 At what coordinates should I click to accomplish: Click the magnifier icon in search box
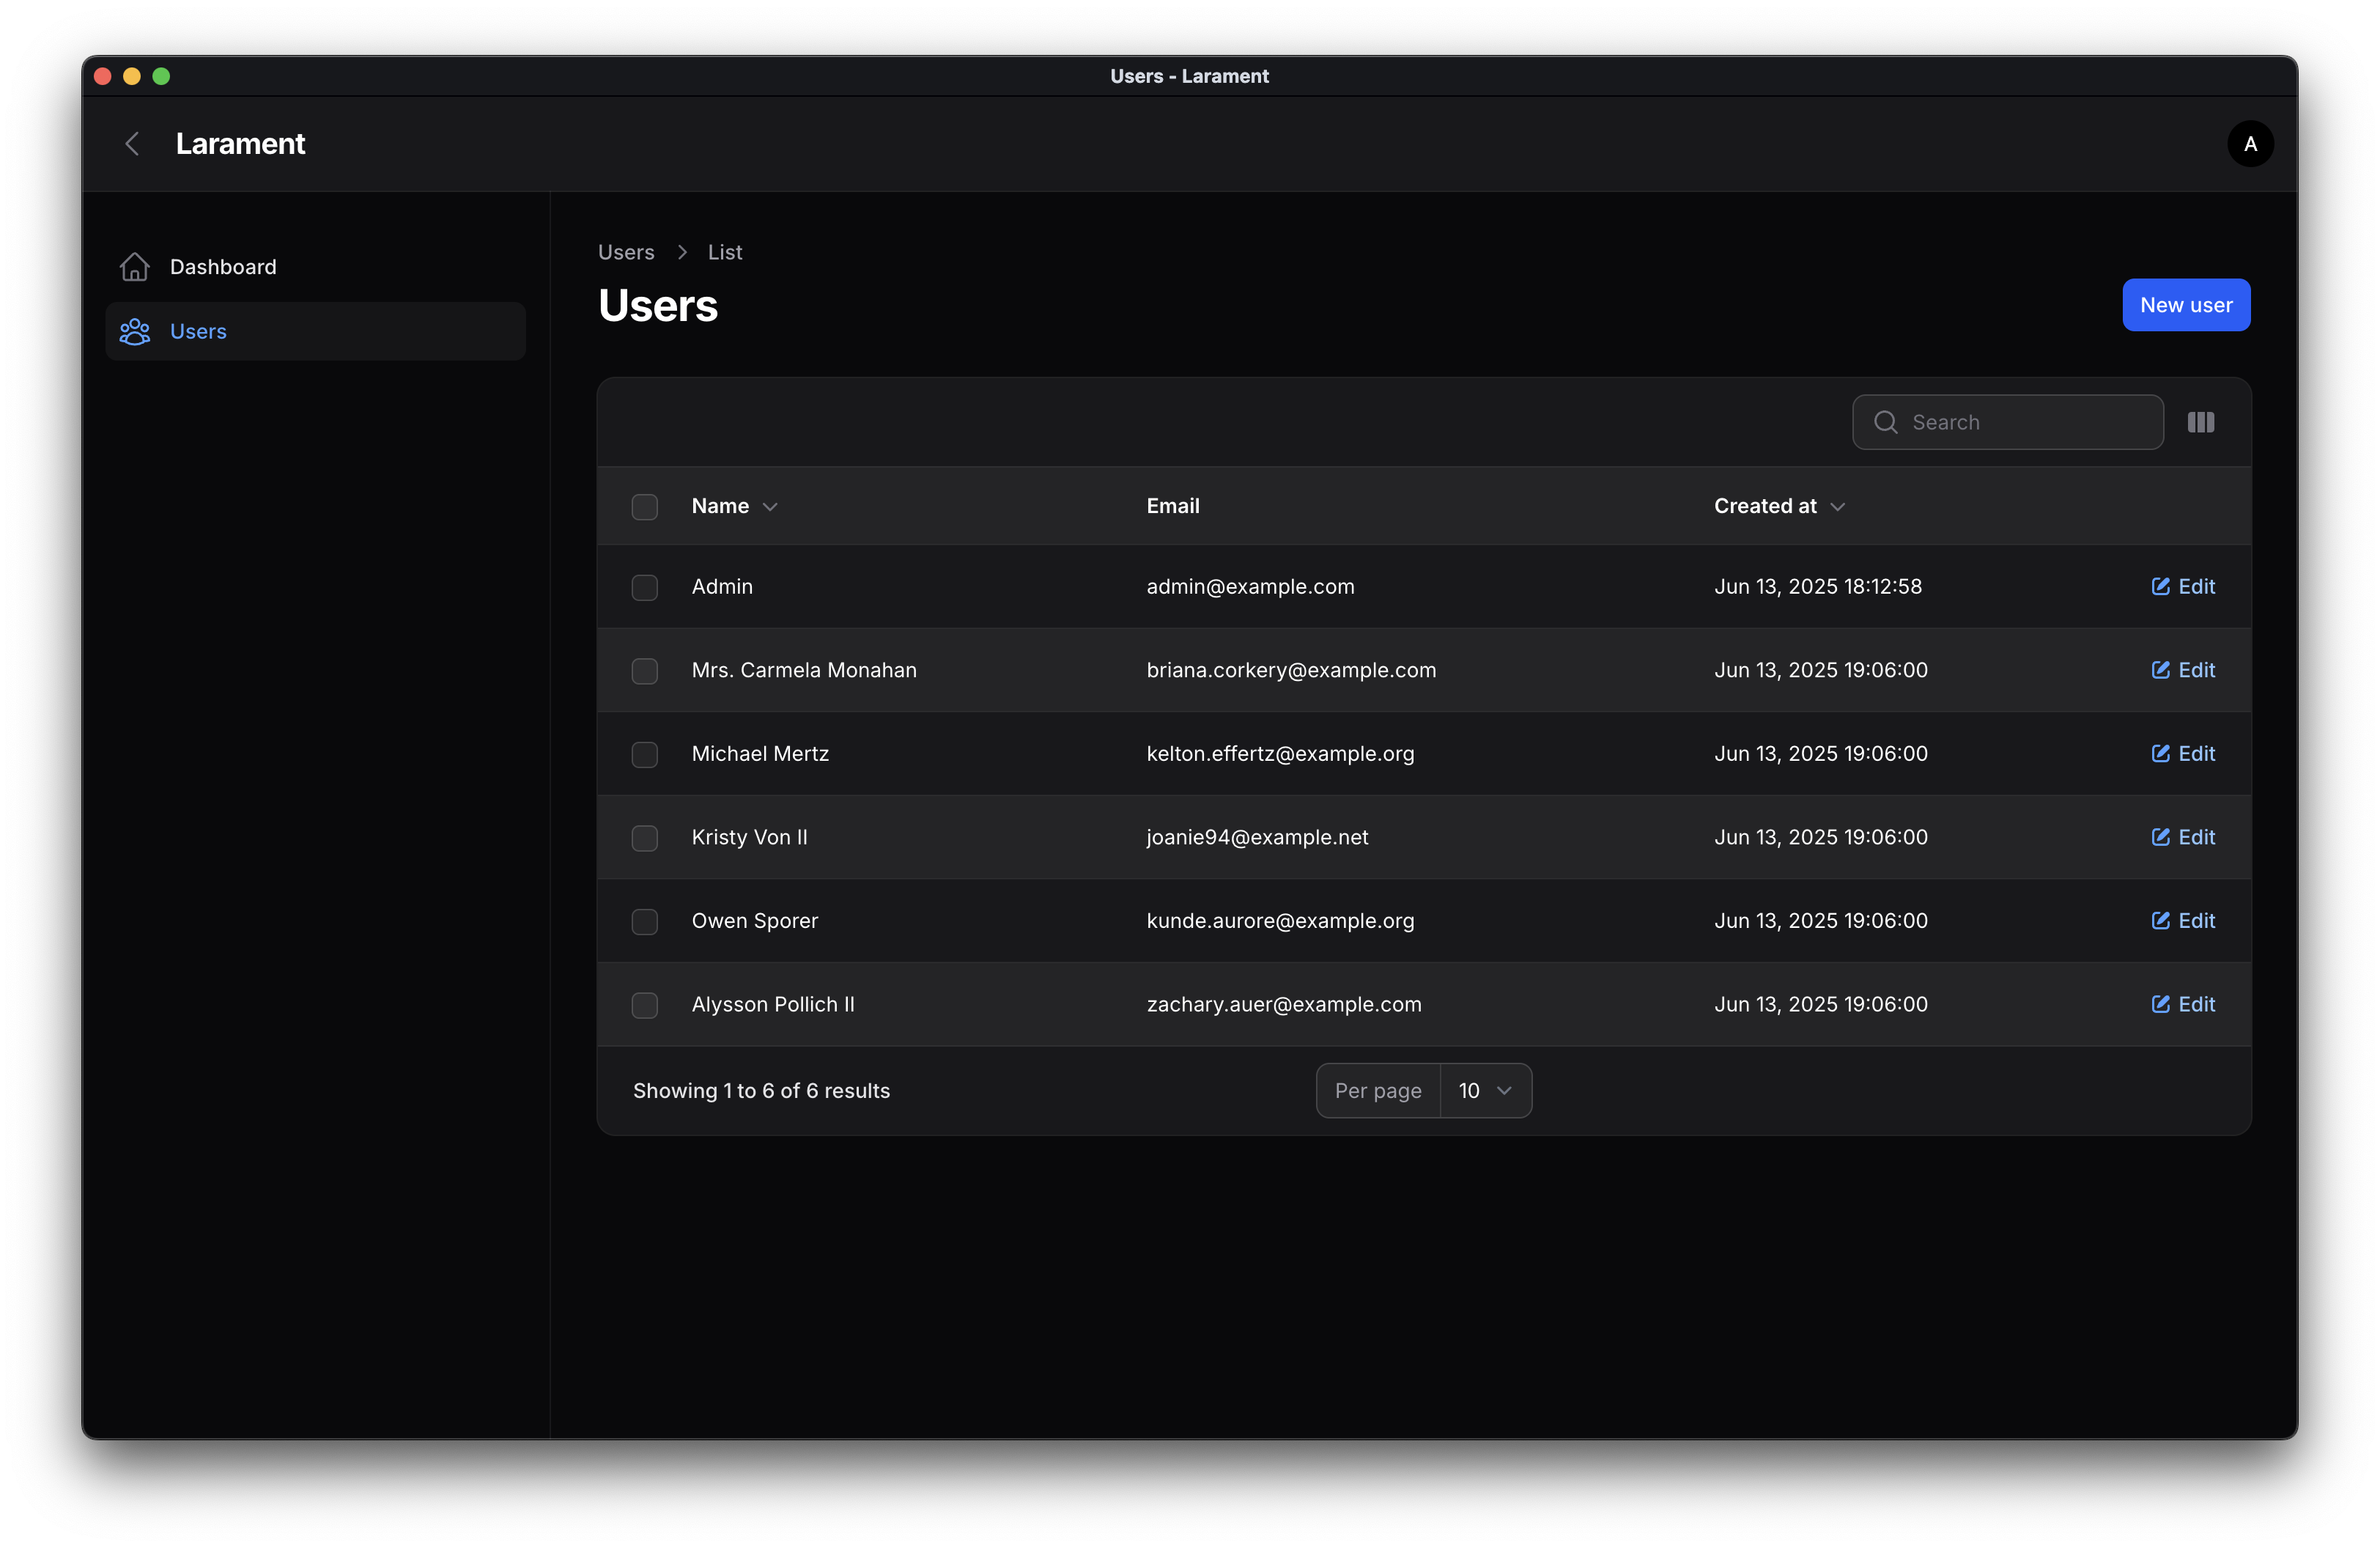point(1885,422)
